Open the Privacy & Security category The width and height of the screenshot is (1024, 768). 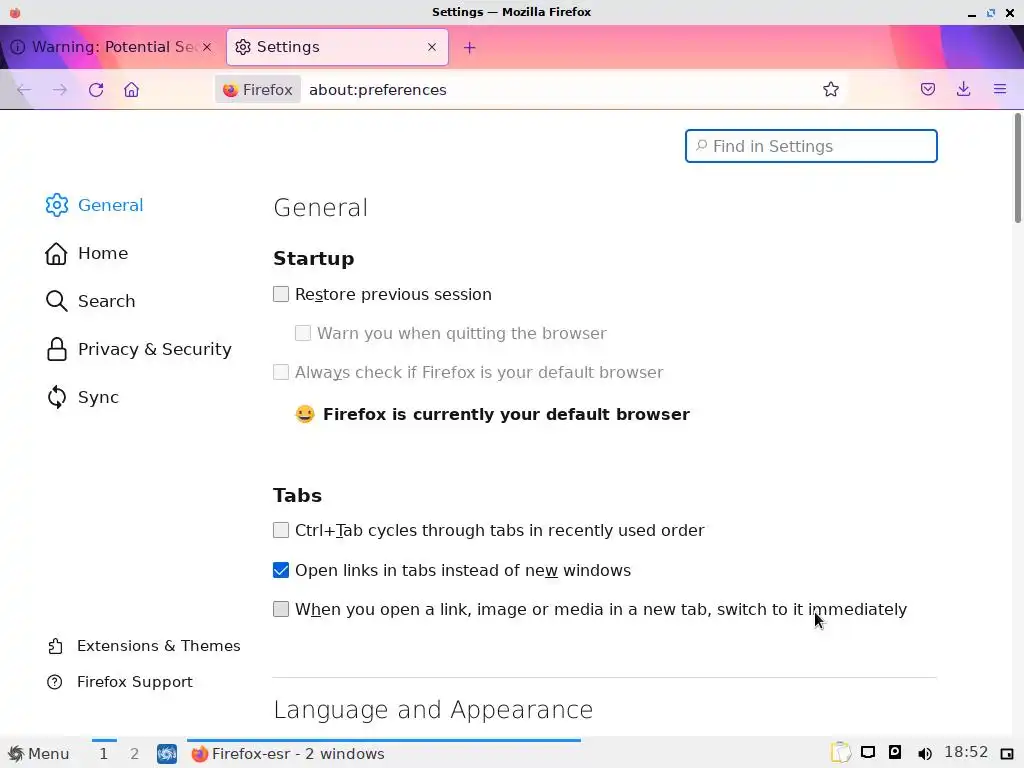155,349
